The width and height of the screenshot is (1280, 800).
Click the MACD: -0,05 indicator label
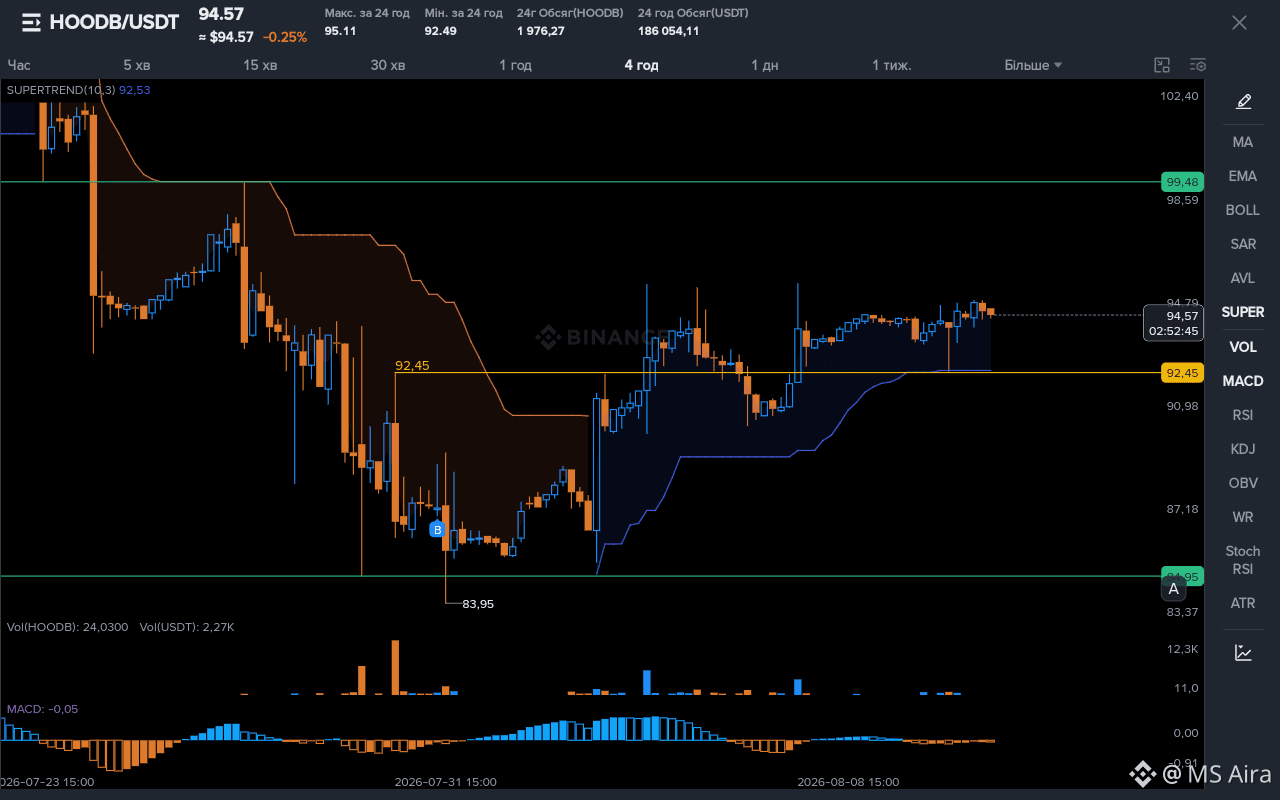(x=42, y=709)
